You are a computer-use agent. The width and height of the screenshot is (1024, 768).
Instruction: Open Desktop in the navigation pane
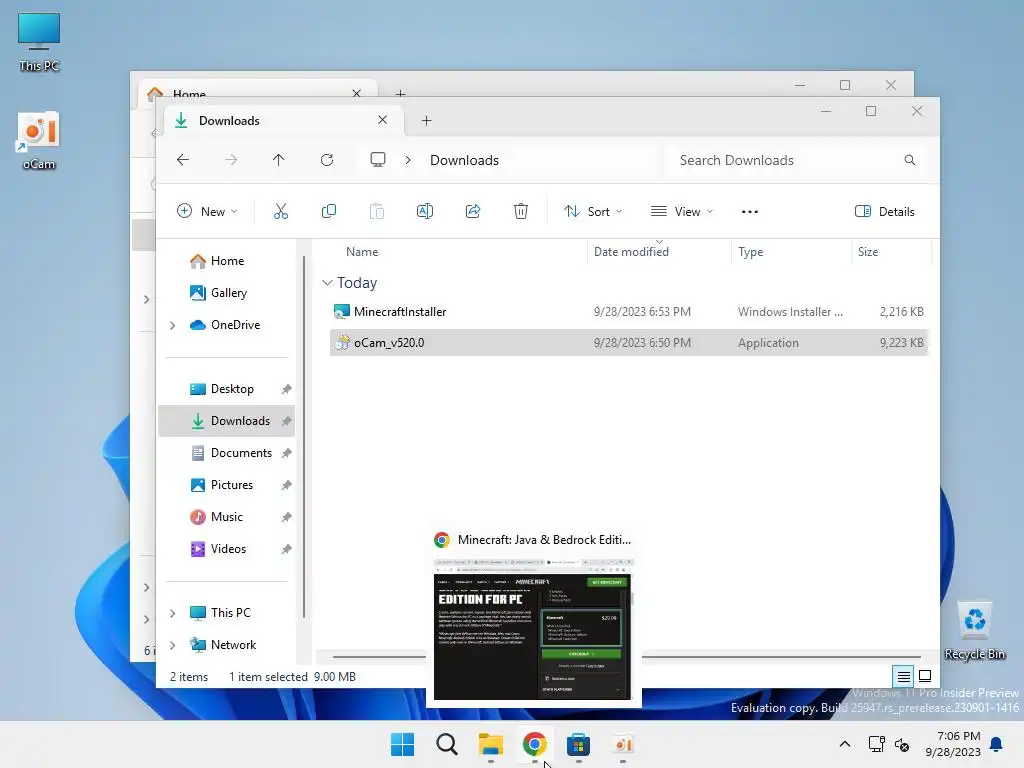(227, 389)
